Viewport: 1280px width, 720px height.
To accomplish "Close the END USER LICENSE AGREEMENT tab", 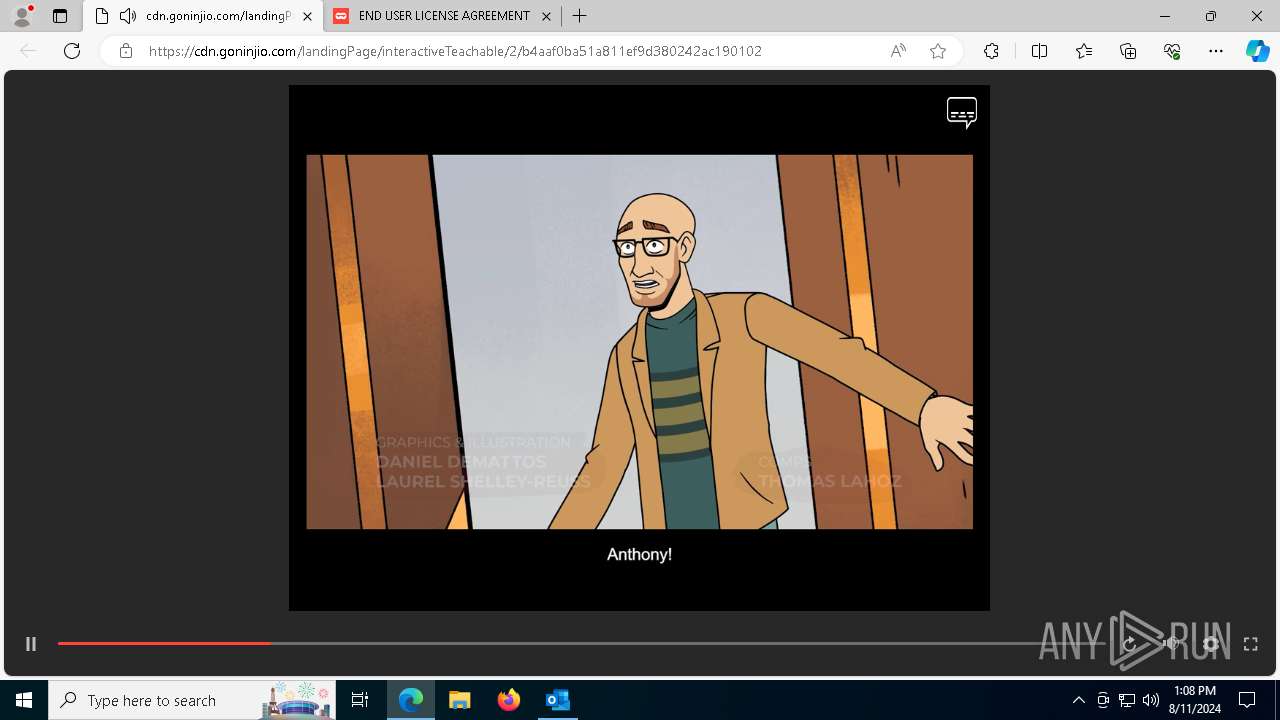I will point(546,16).
